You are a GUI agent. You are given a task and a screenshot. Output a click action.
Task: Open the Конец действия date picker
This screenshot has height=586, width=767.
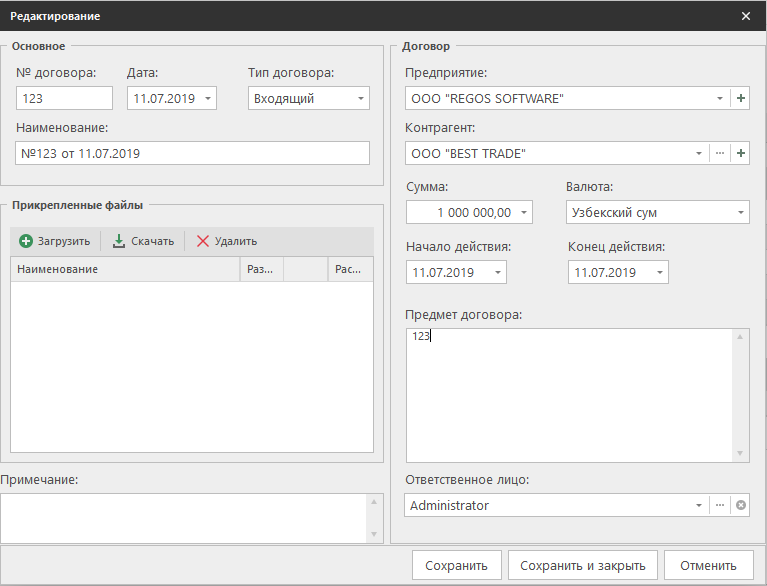(659, 272)
